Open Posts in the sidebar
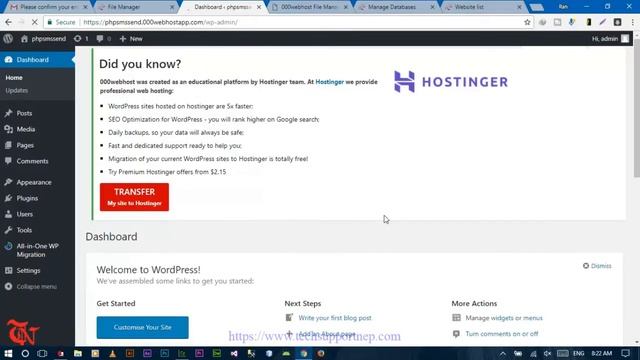Image resolution: width=640 pixels, height=360 pixels. click(x=24, y=113)
